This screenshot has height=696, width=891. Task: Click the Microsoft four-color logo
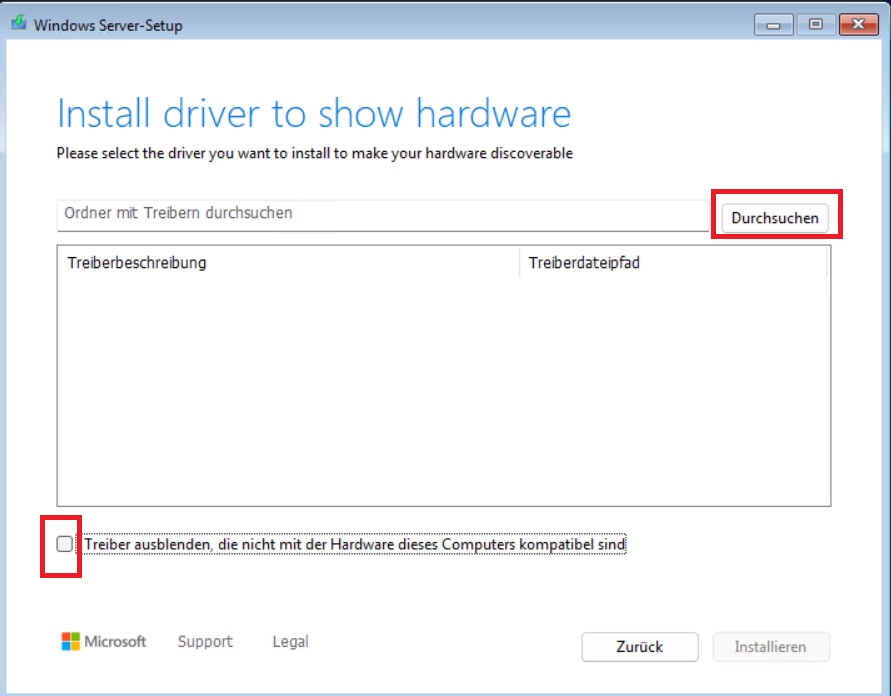coord(70,642)
